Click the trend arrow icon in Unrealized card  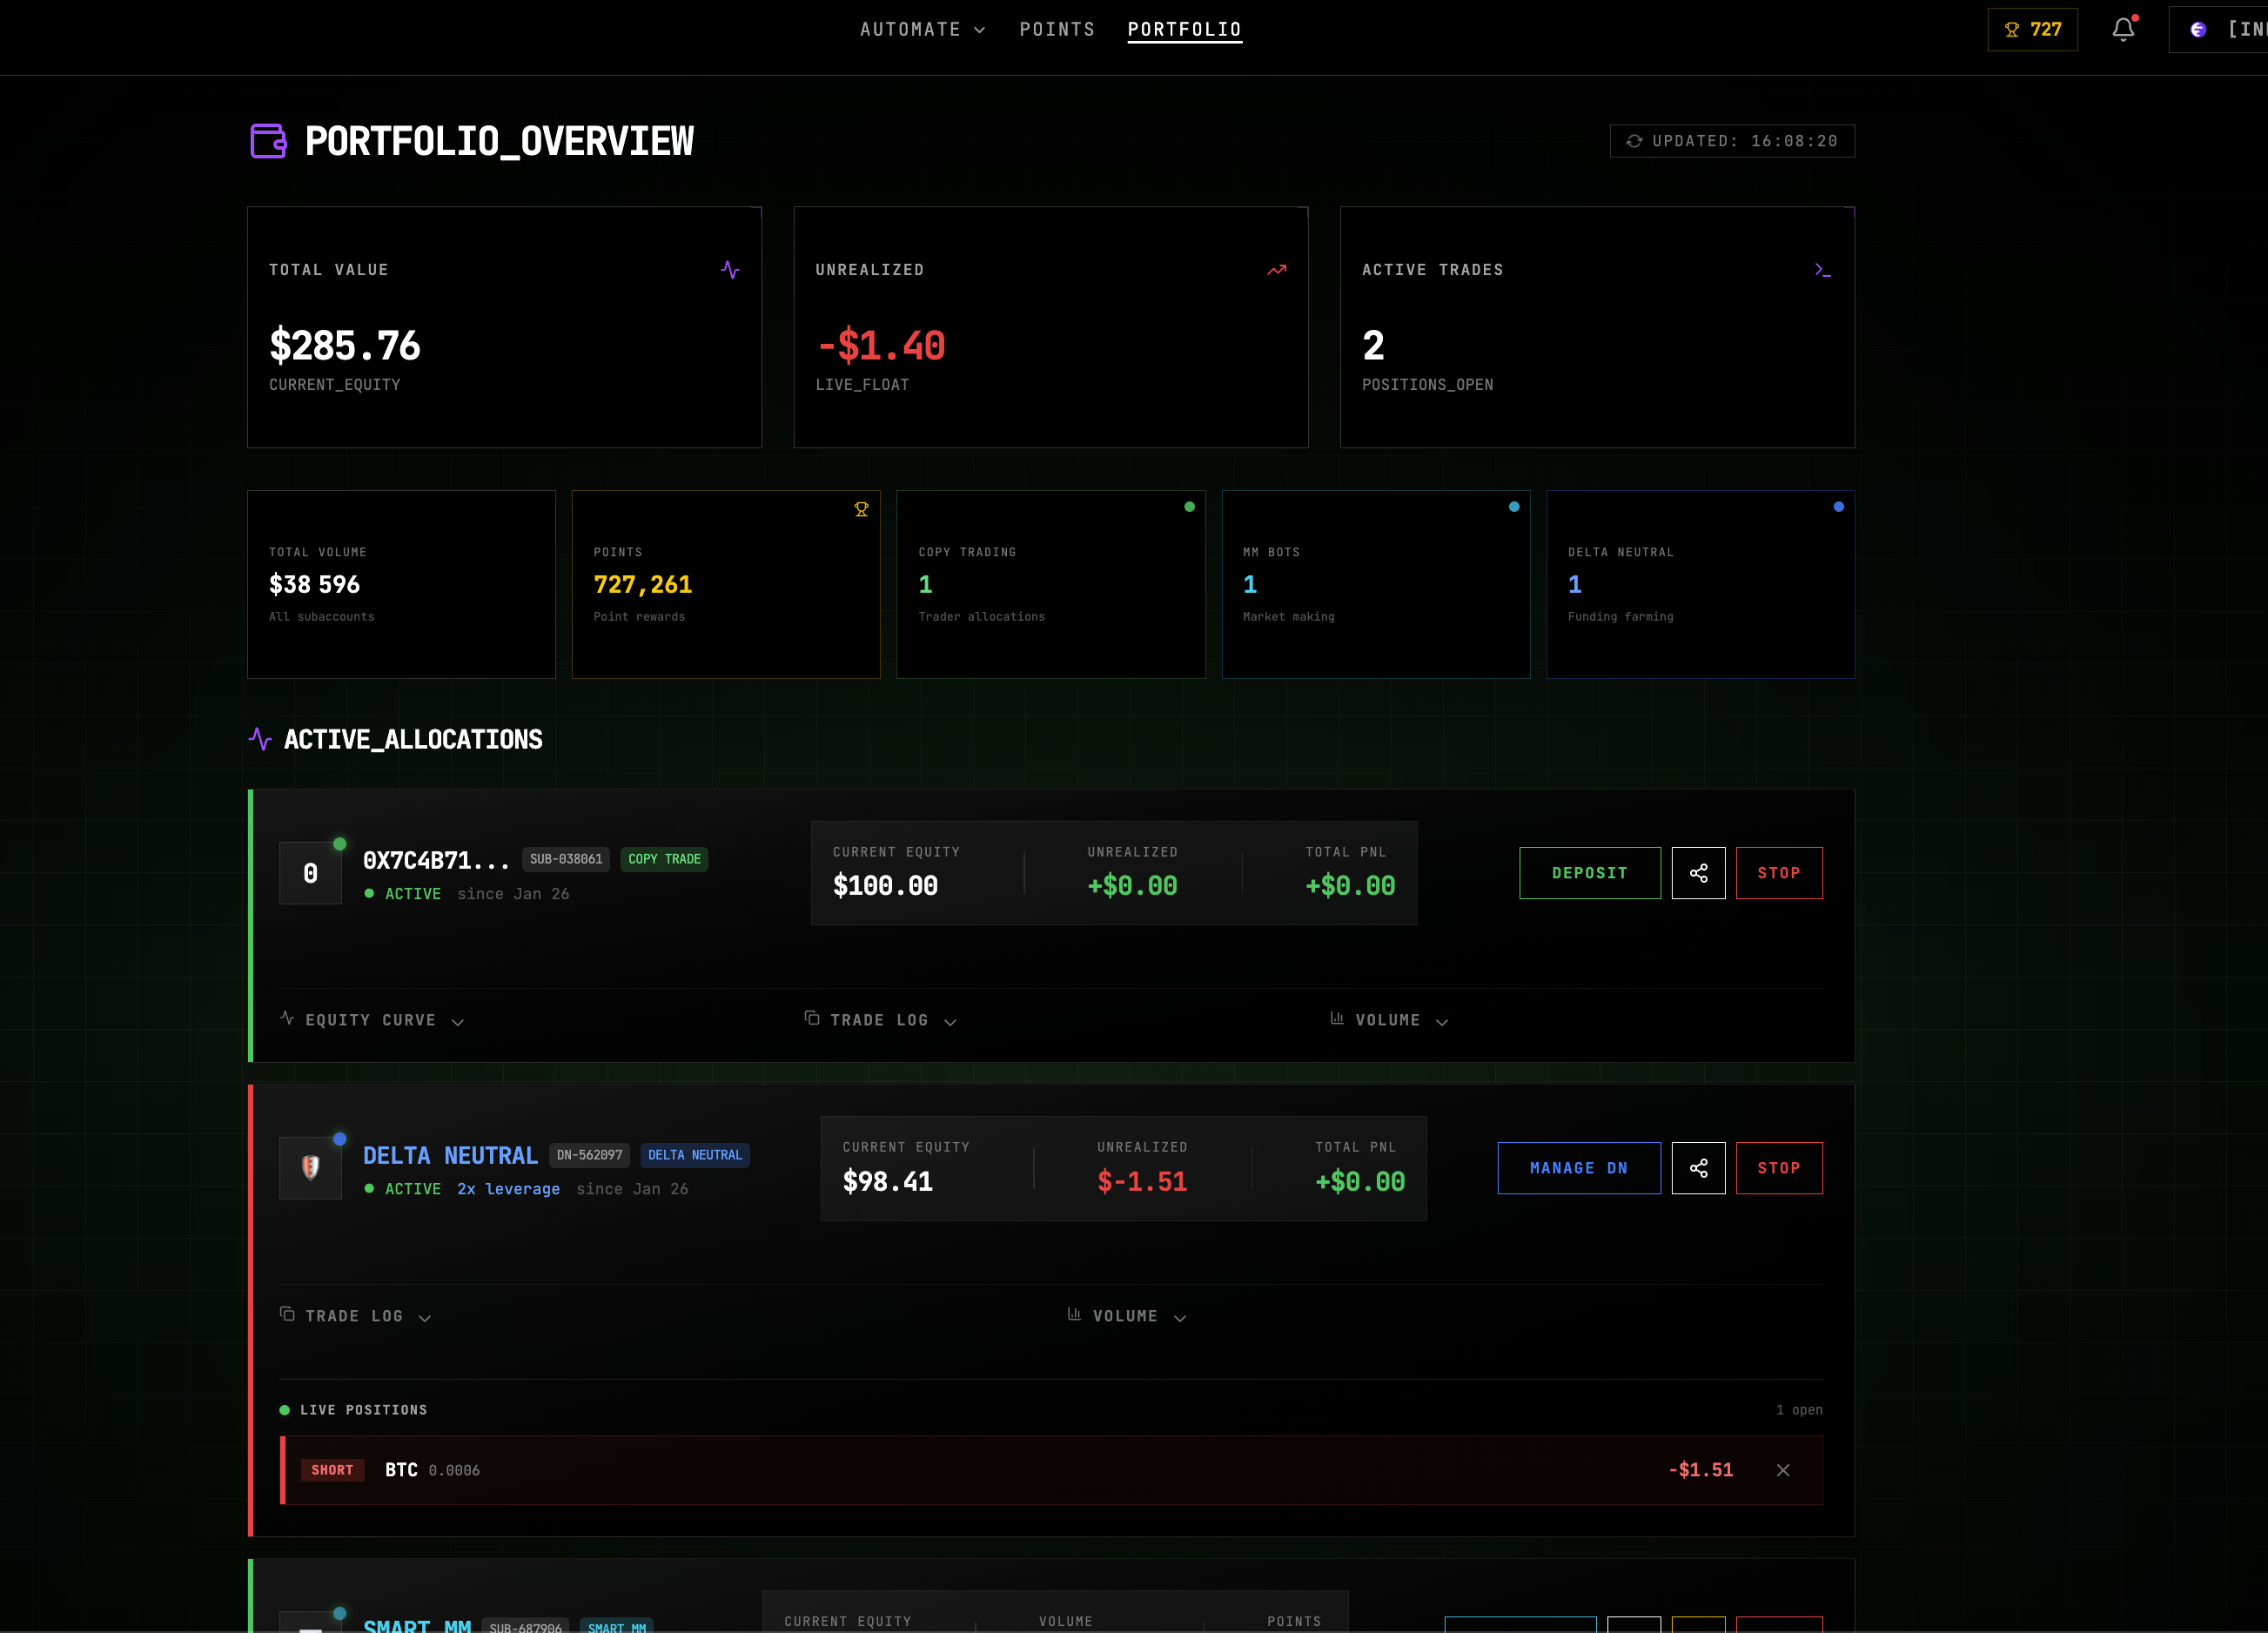(x=1276, y=270)
